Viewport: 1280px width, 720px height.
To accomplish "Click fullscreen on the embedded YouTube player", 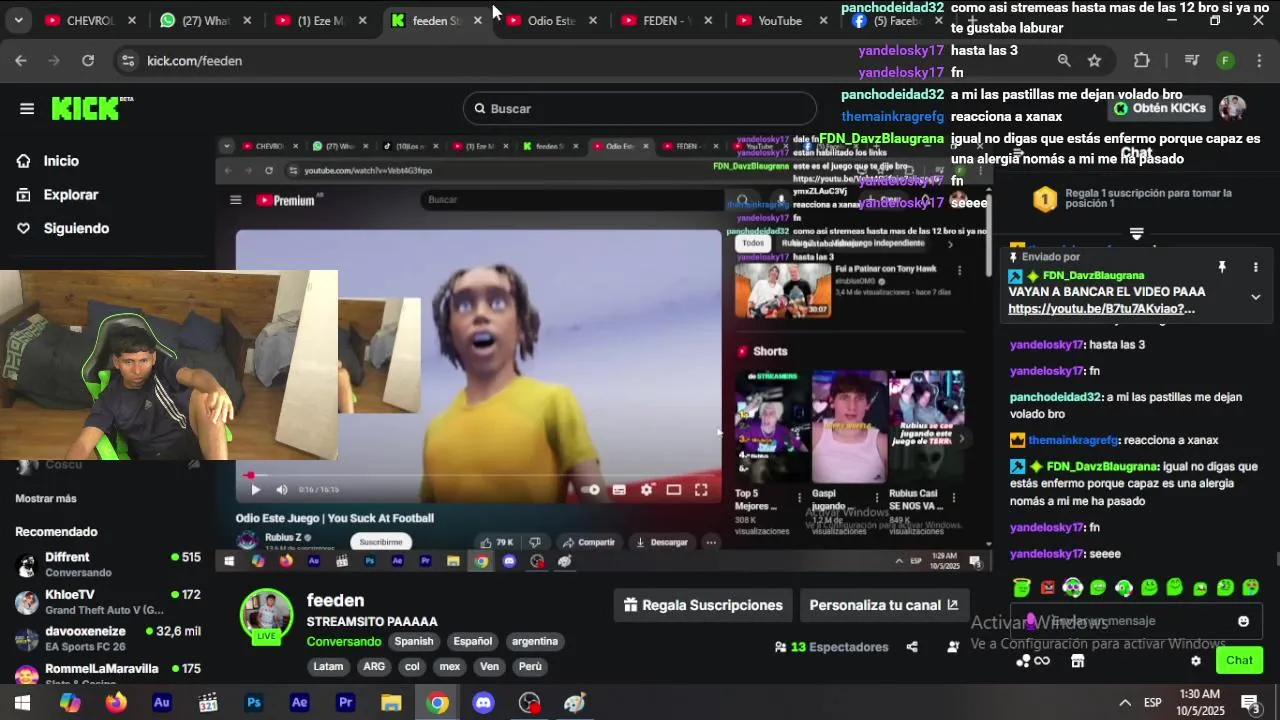I will (x=701, y=489).
